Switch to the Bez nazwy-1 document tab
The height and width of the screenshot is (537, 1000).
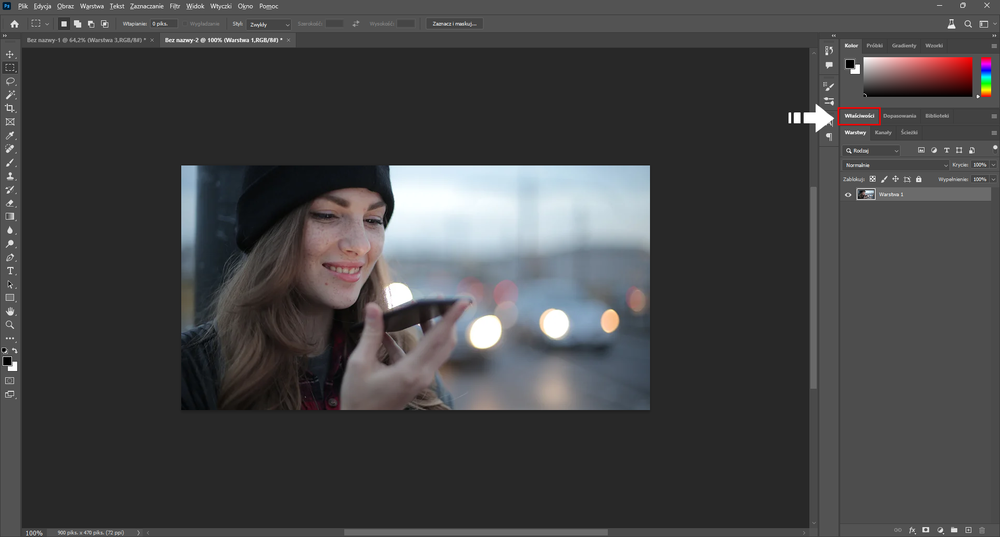(x=86, y=40)
